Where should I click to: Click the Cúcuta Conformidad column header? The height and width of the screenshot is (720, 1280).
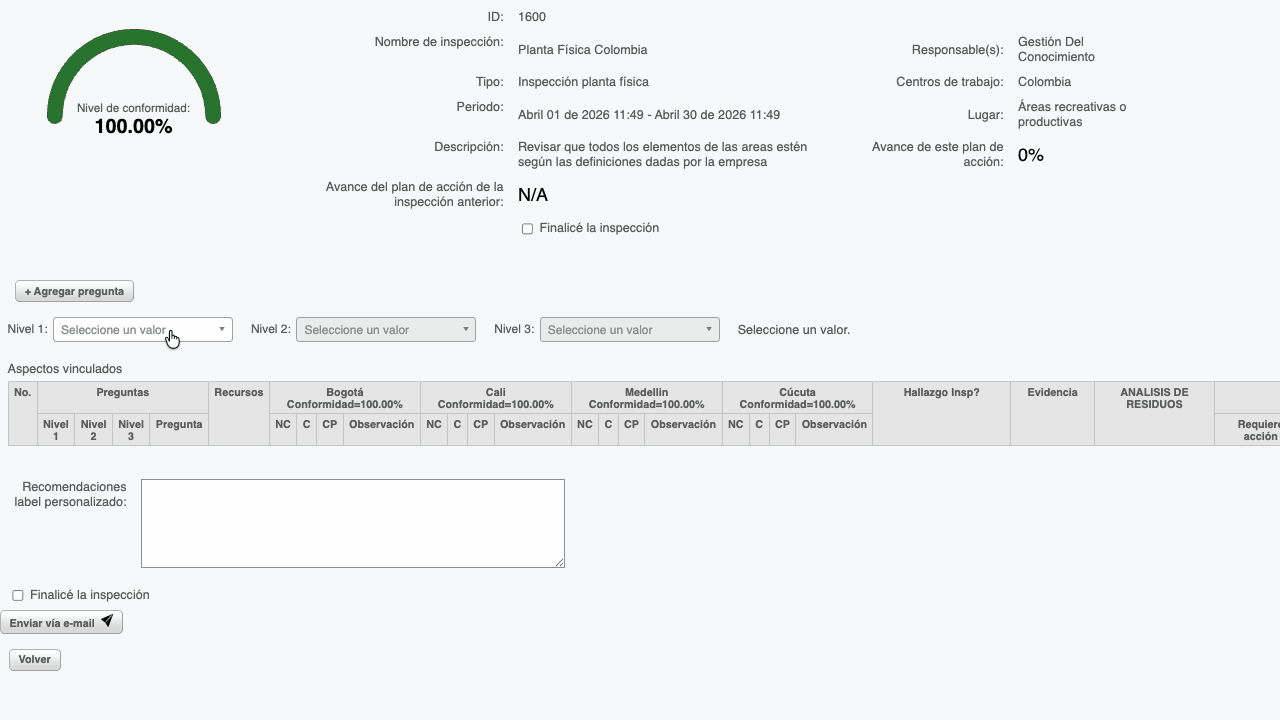799,398
